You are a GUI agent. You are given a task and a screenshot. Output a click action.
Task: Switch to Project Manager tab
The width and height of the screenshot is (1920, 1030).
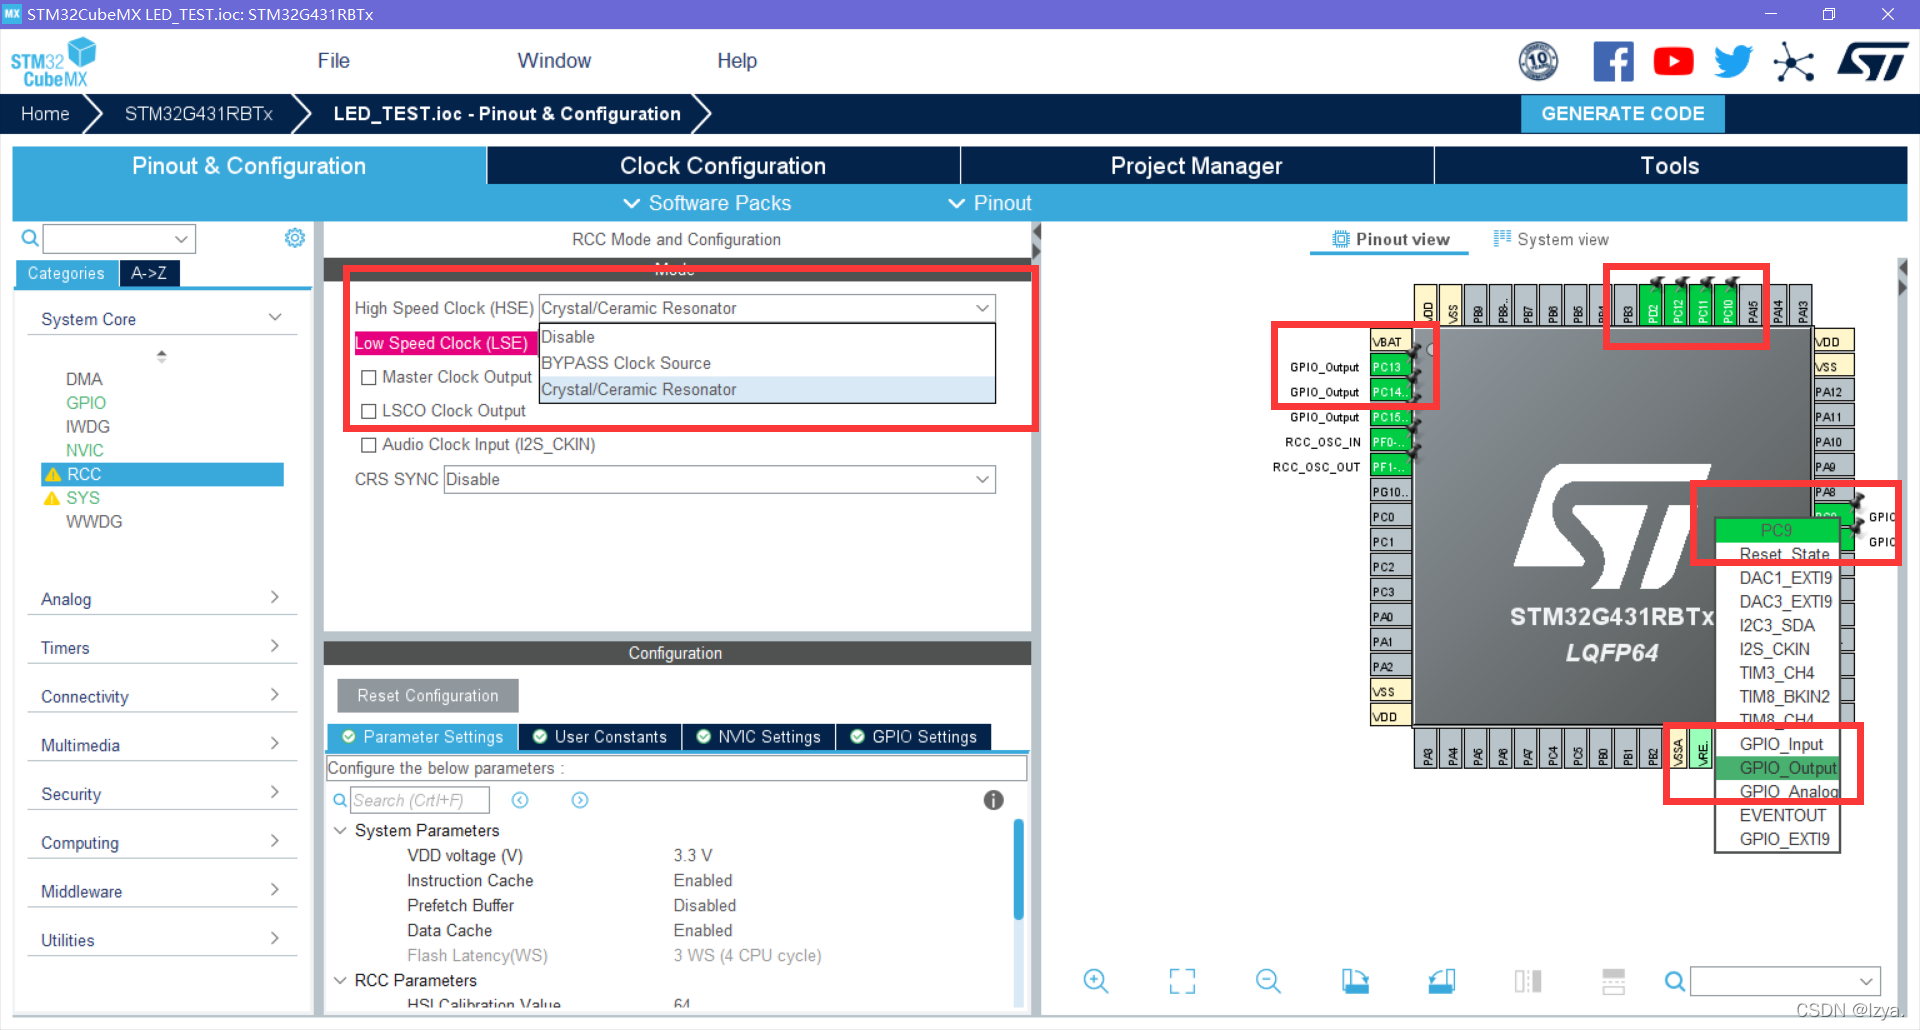[1197, 166]
